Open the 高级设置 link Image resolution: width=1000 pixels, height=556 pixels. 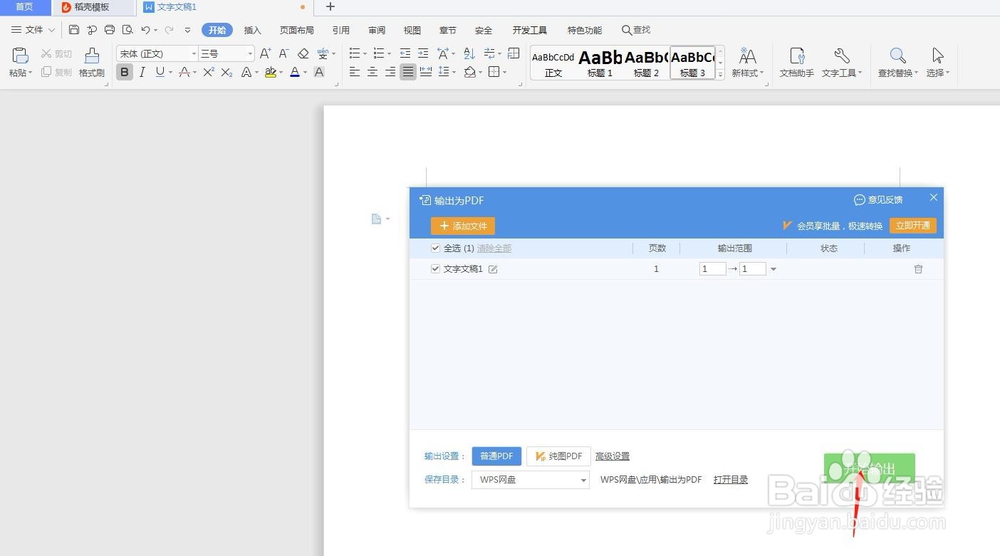(612, 456)
